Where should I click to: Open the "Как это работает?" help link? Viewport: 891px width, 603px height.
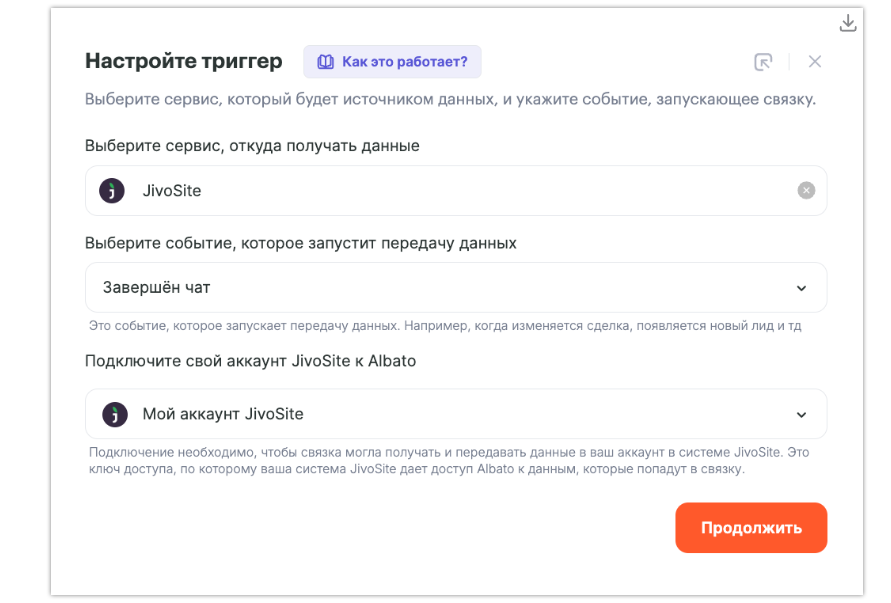point(404,62)
